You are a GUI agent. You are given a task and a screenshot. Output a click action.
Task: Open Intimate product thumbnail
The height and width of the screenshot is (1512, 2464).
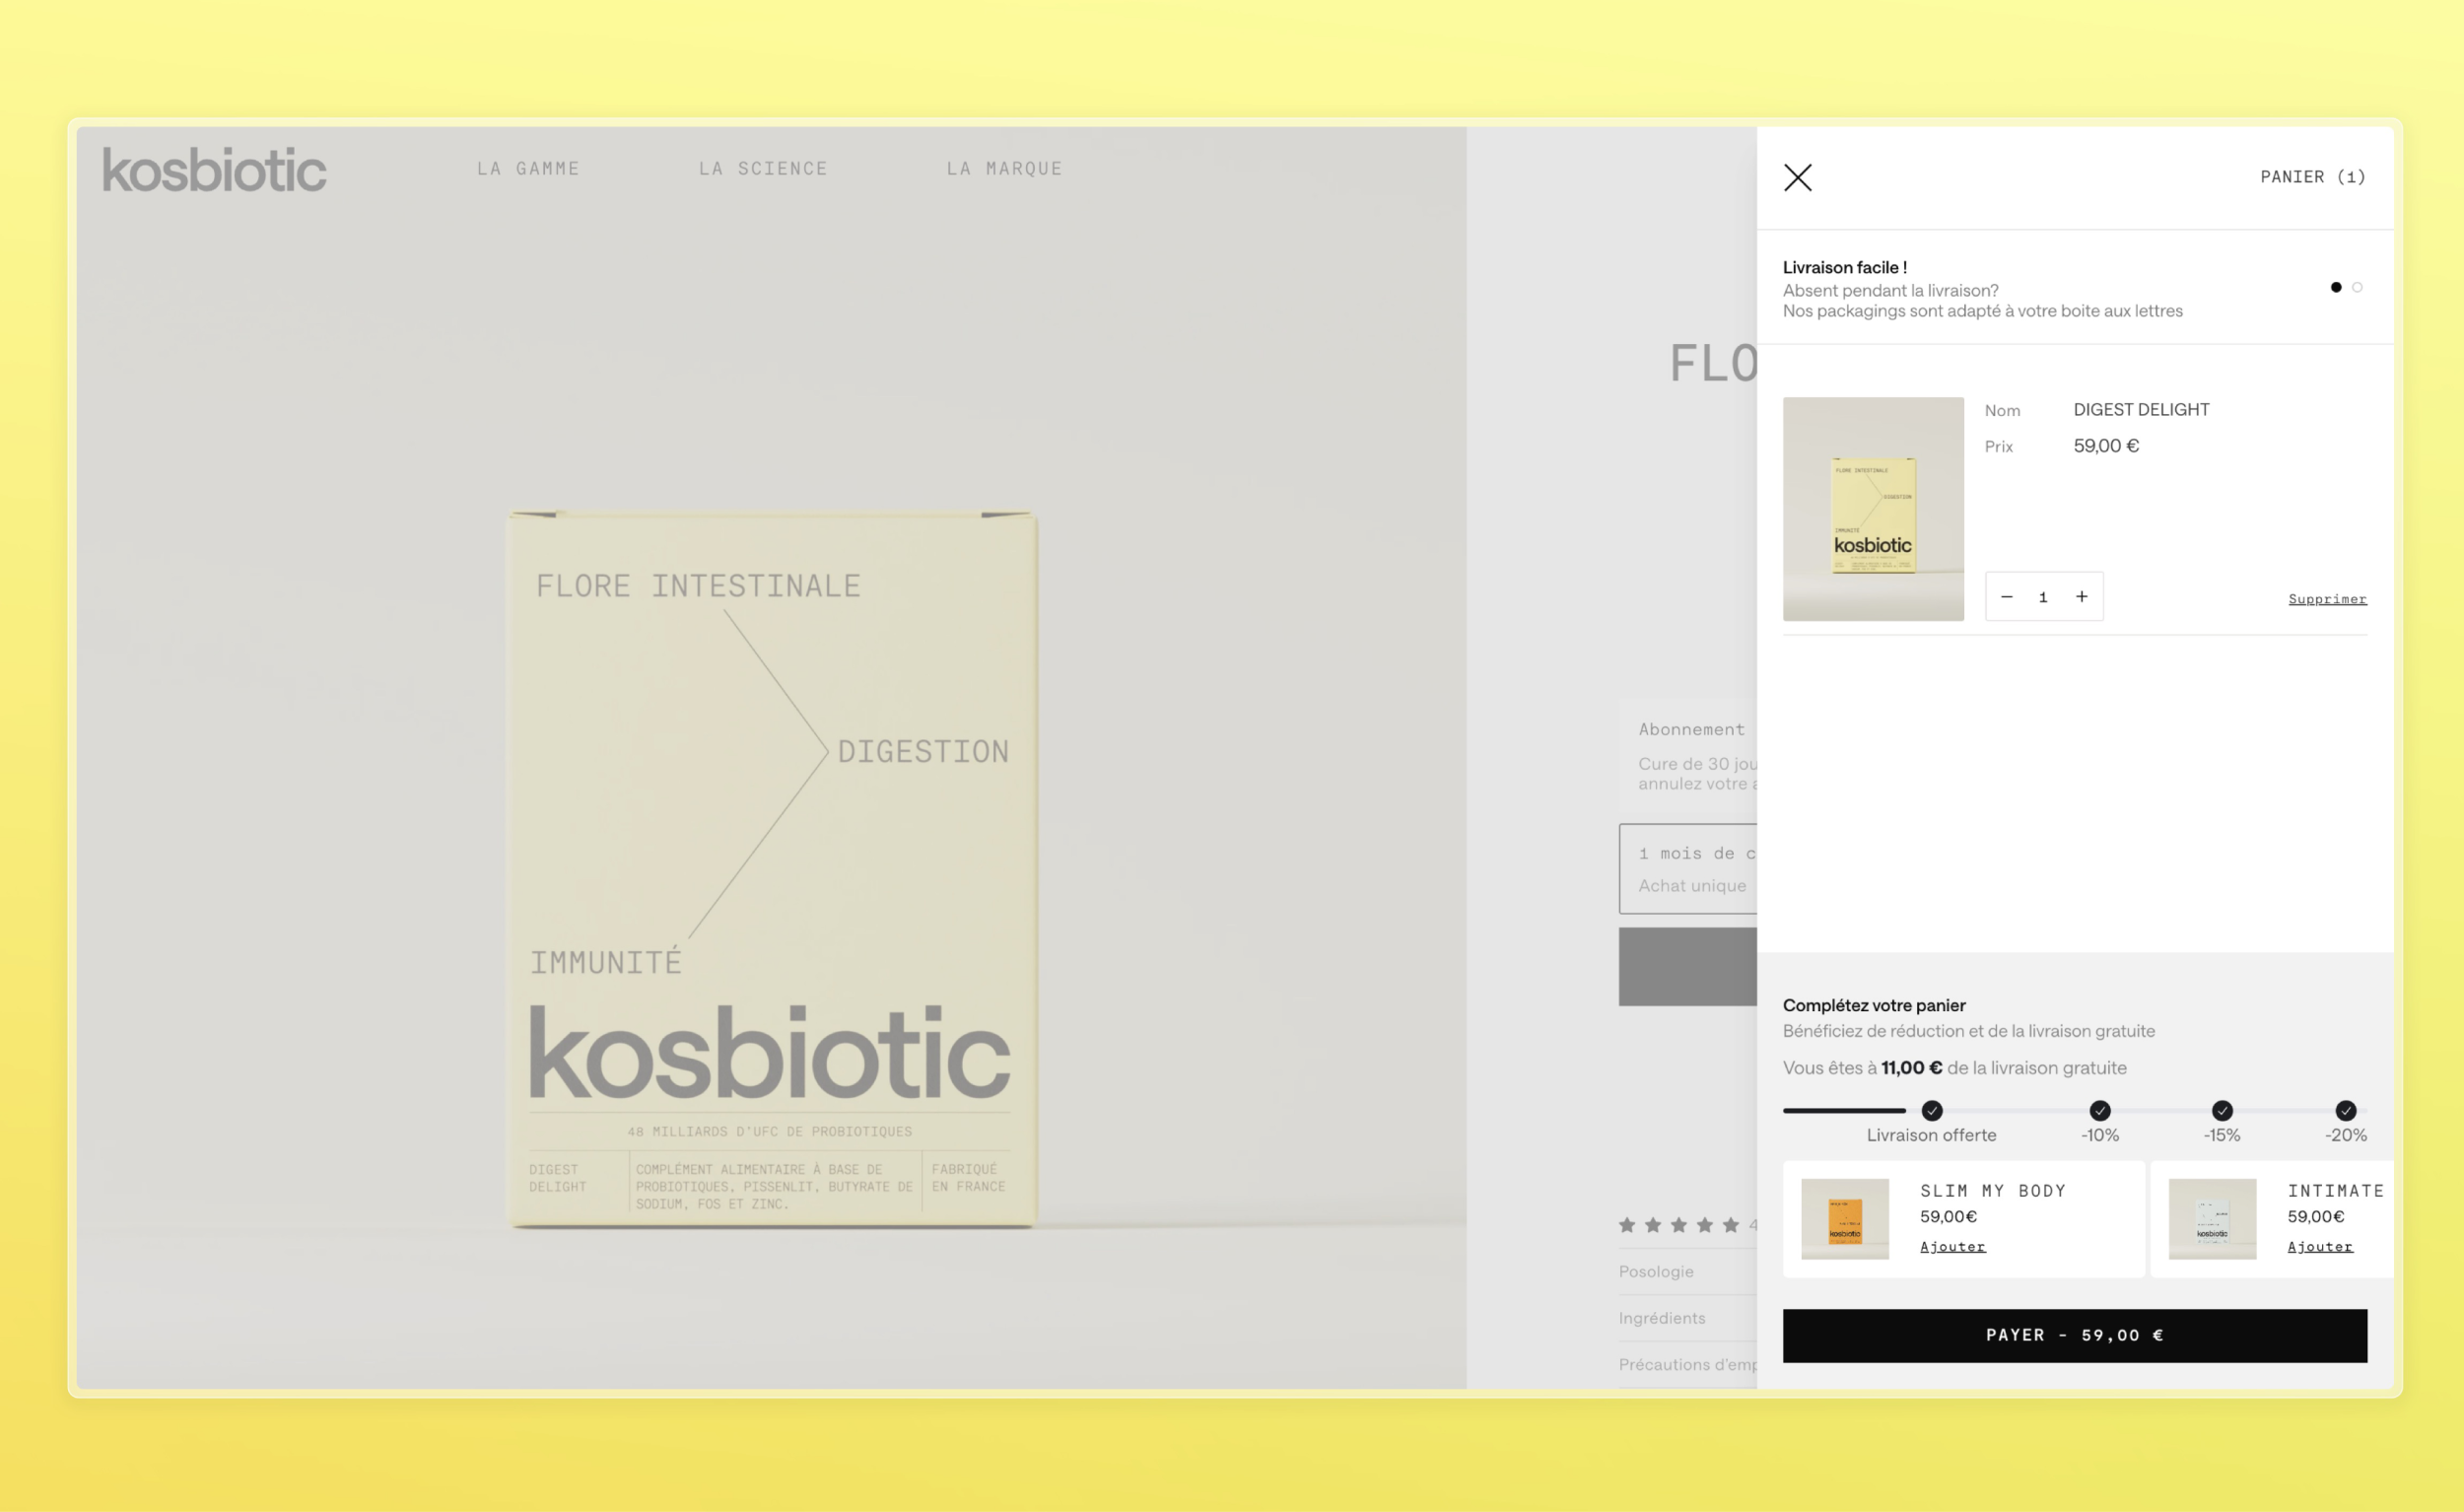(2212, 1219)
